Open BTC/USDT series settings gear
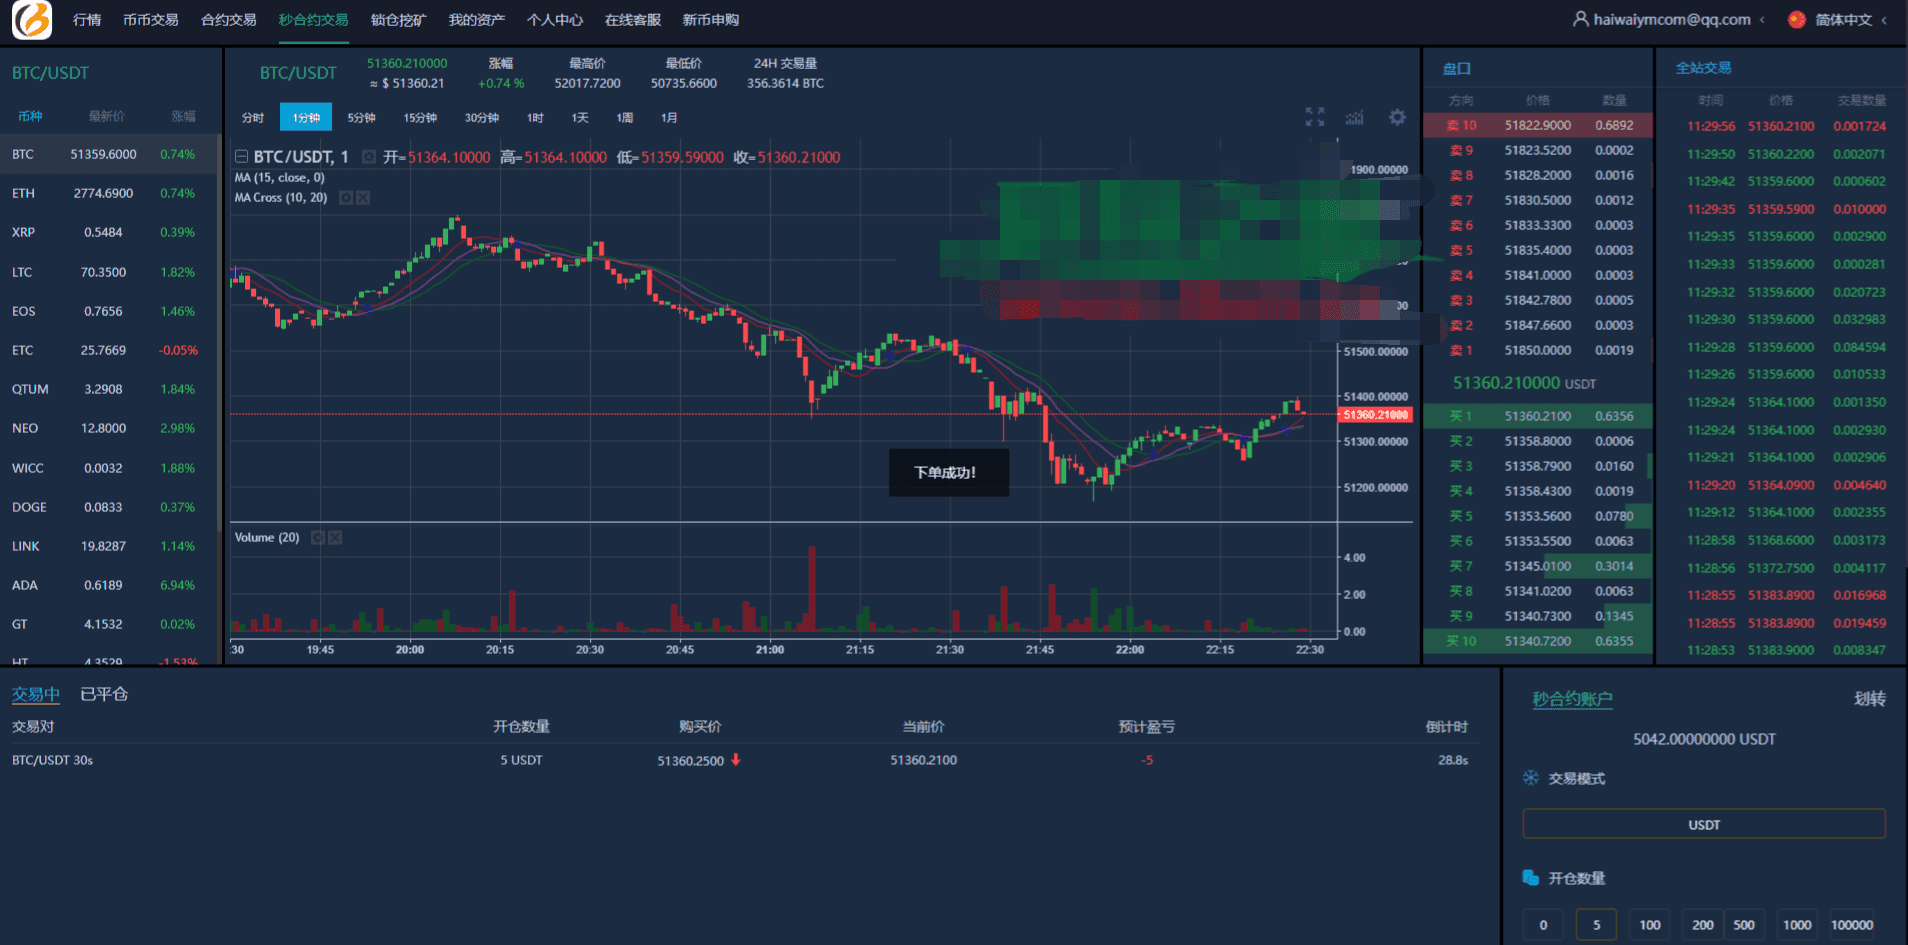Screen dimensions: 1908x945 [369, 157]
